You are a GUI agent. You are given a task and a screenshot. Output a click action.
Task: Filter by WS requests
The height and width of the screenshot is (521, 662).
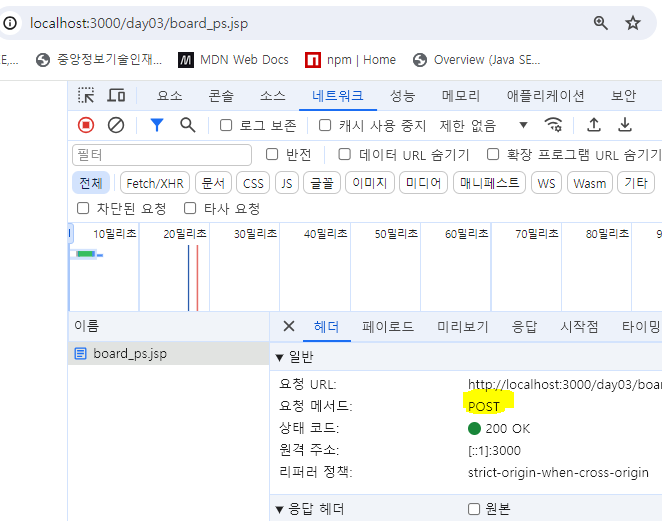(546, 183)
